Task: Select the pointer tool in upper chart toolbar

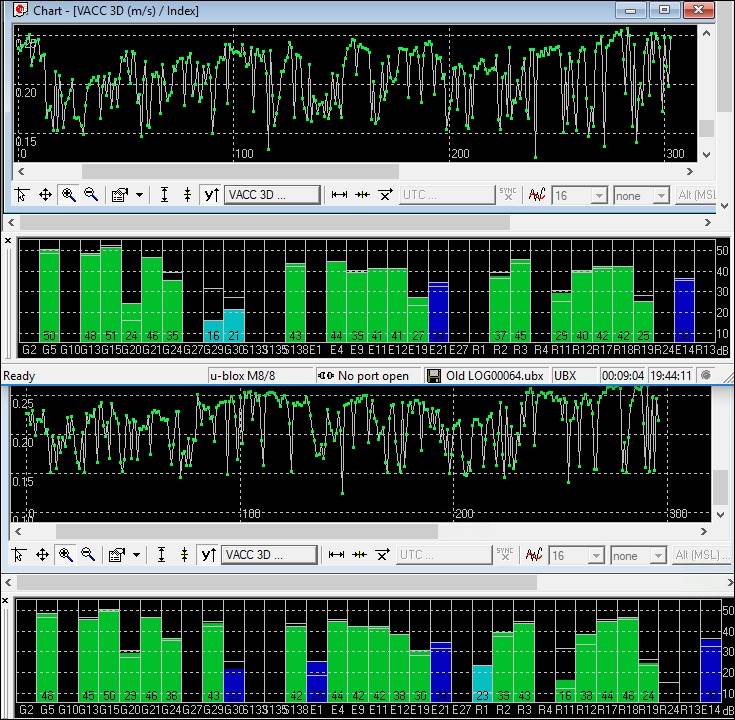Action: click(x=23, y=195)
